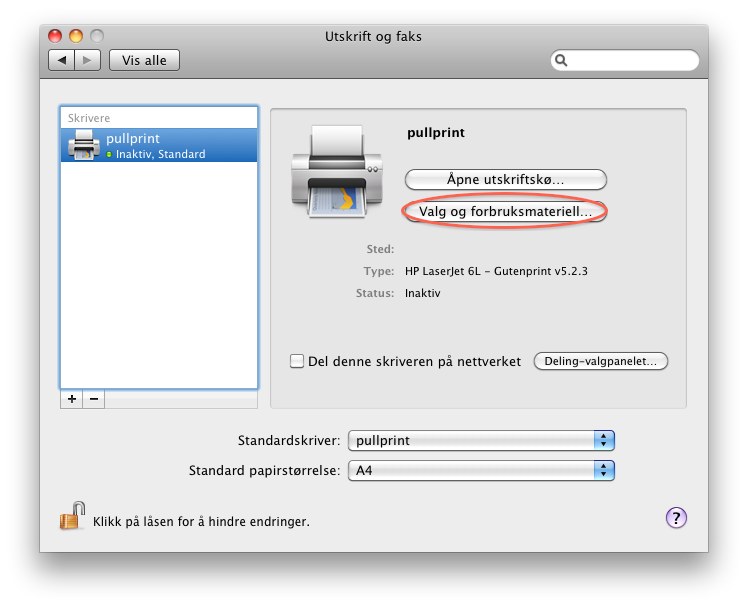The image size is (748, 607).
Task: Click the padlock to prevent changes
Action: coord(72,517)
